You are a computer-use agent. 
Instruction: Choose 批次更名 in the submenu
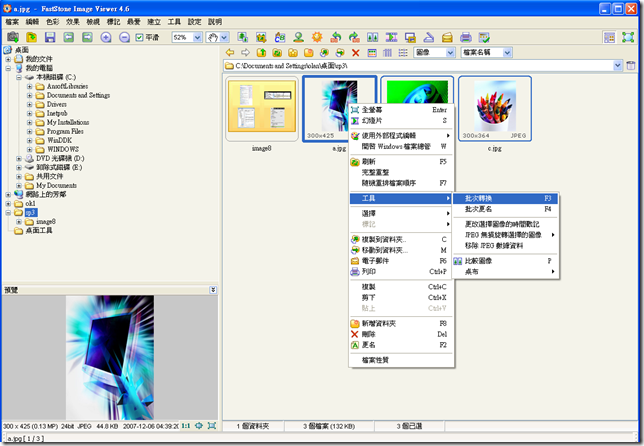pyautogui.click(x=506, y=209)
